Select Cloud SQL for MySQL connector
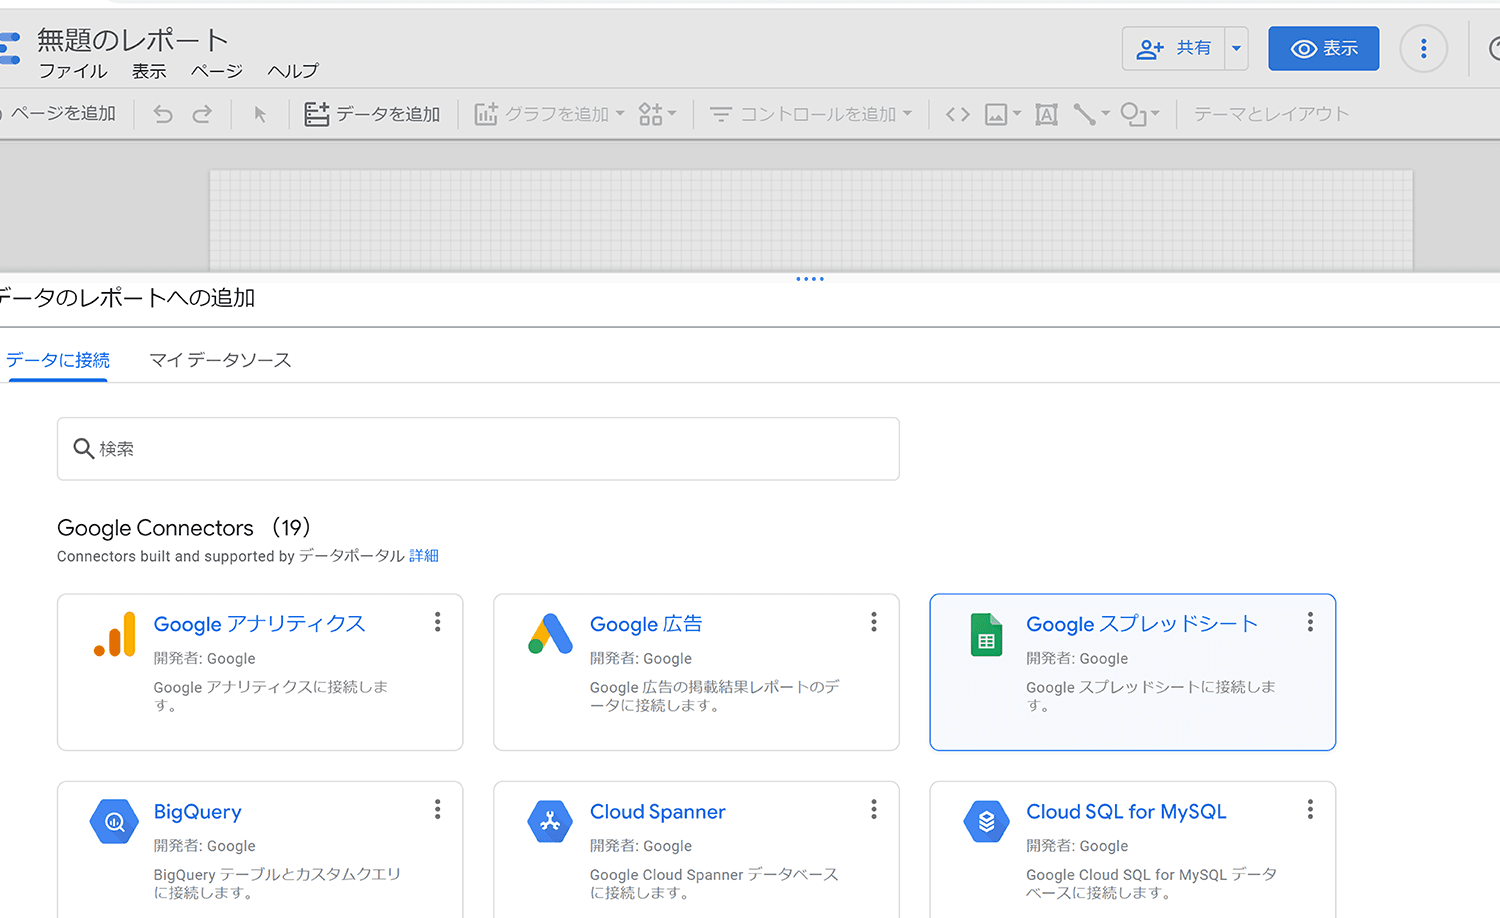The image size is (1500, 918). [x=1132, y=850]
